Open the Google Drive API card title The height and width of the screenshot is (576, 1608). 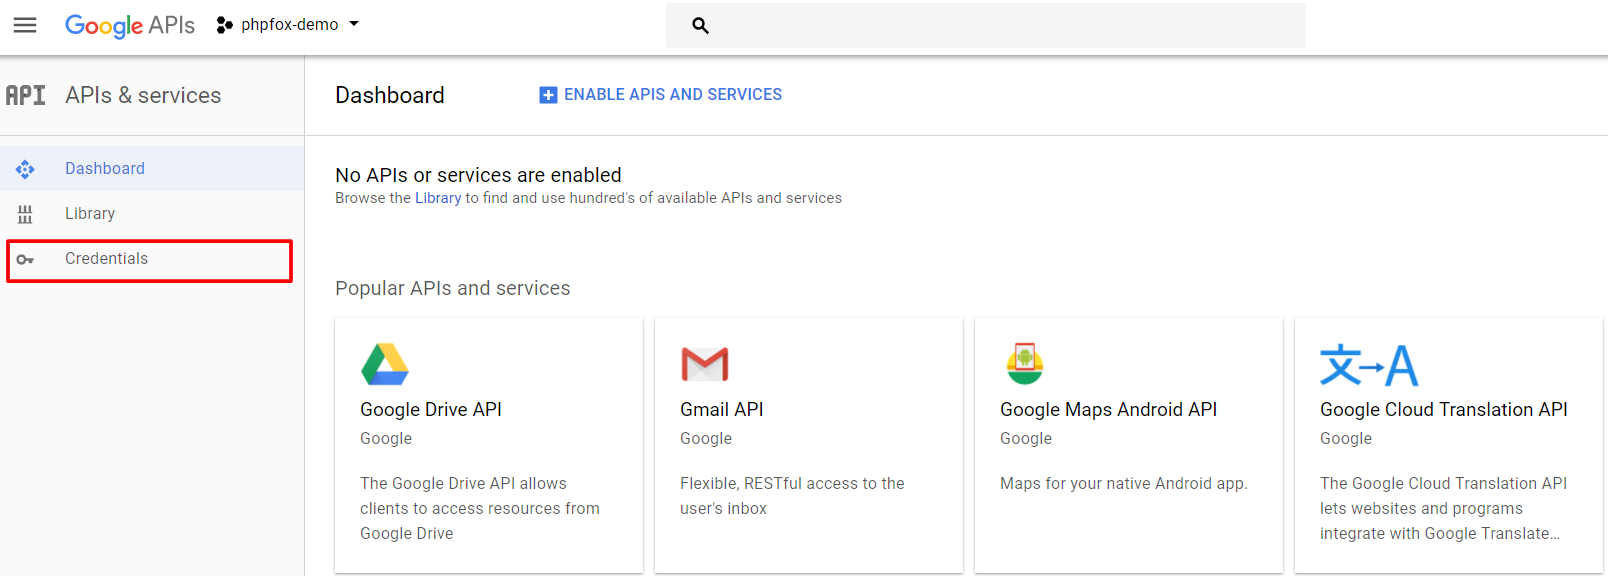click(431, 410)
